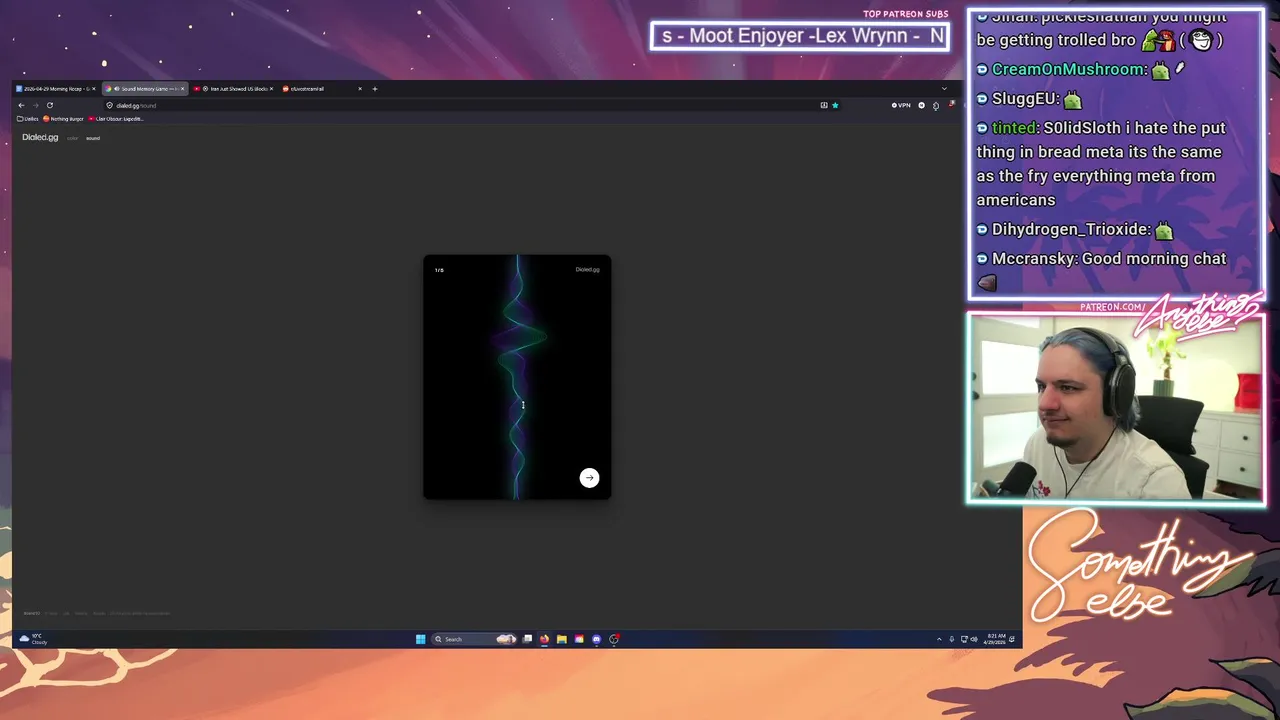This screenshot has width=1280, height=720.
Task: Click the red extension icon in toolbar
Action: point(951,104)
